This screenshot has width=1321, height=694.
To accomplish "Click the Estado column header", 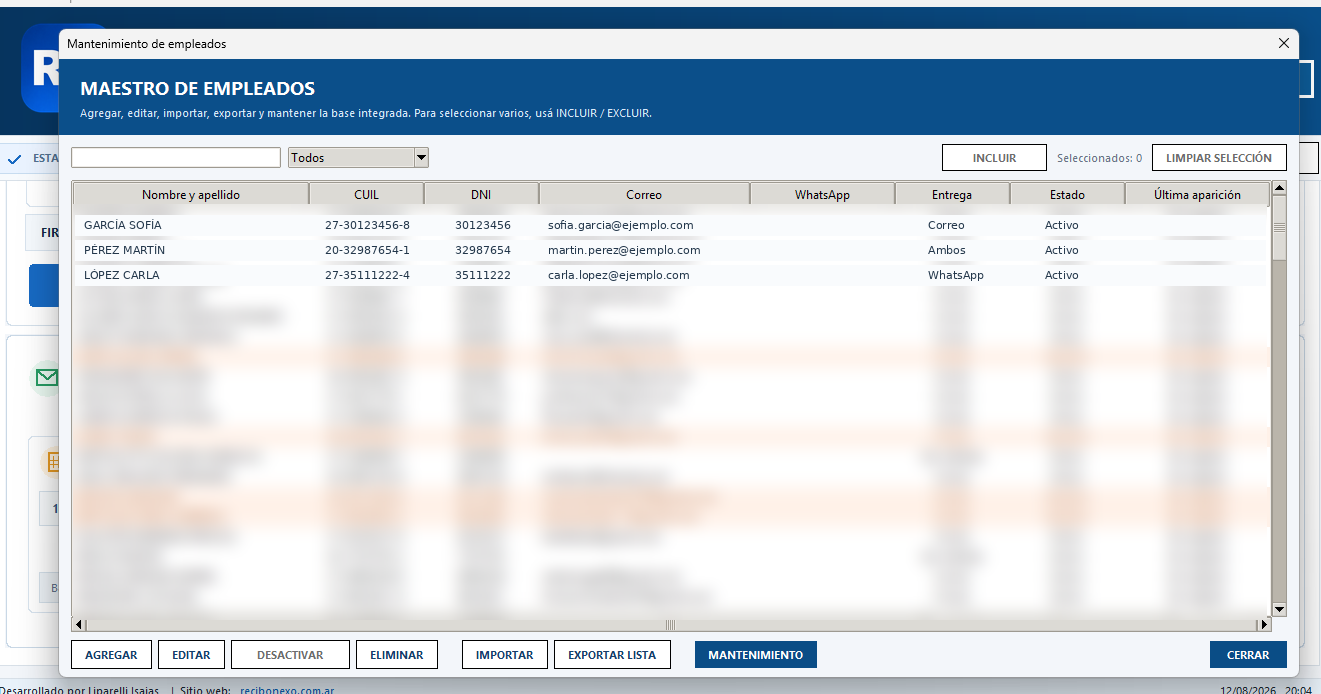I will coord(1067,195).
